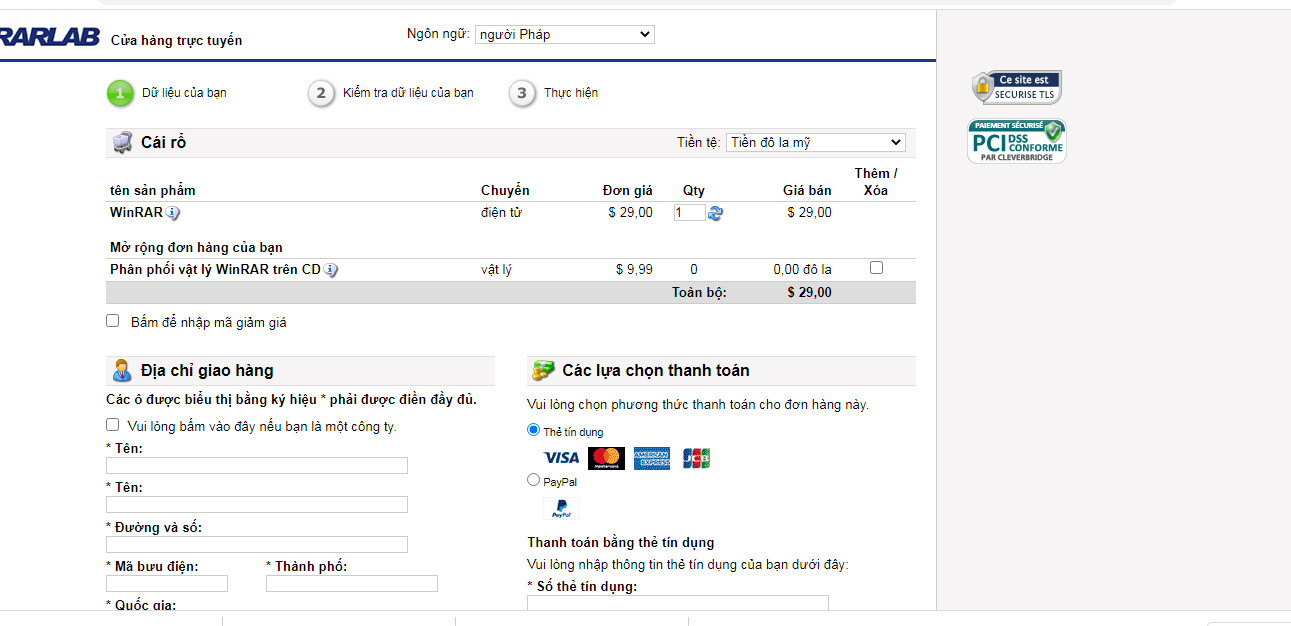Click the Đường và số input field
This screenshot has height=626, width=1291.
(x=257, y=544)
